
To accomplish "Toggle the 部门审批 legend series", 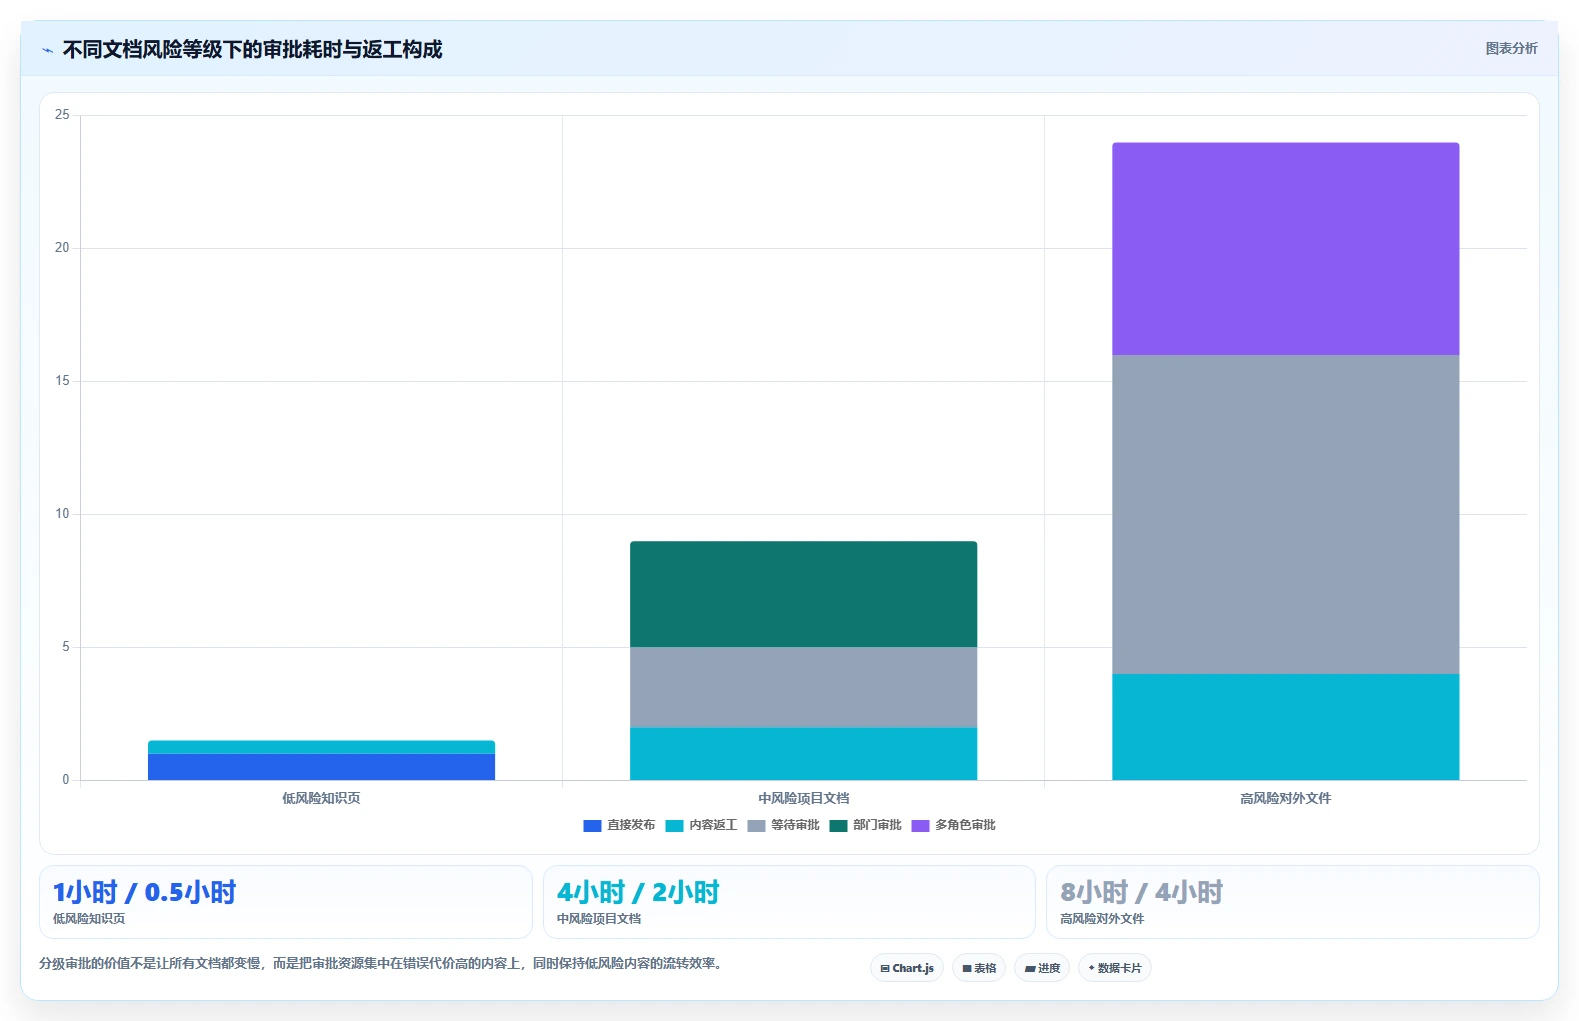I will [x=865, y=825].
